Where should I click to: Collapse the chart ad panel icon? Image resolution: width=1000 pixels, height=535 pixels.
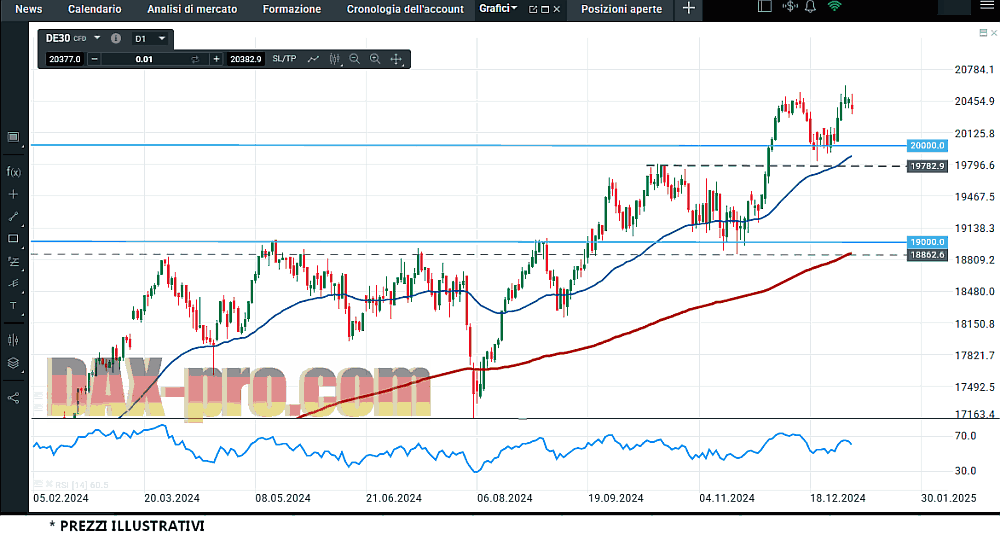(x=983, y=33)
